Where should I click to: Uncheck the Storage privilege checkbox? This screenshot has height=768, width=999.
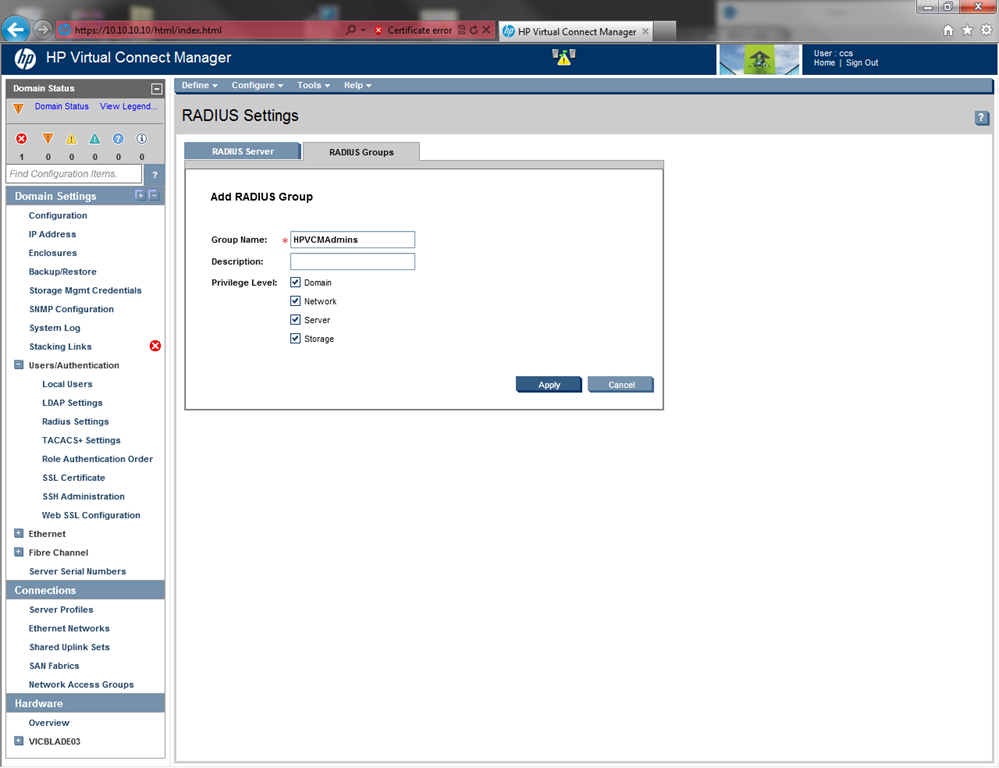(x=295, y=338)
